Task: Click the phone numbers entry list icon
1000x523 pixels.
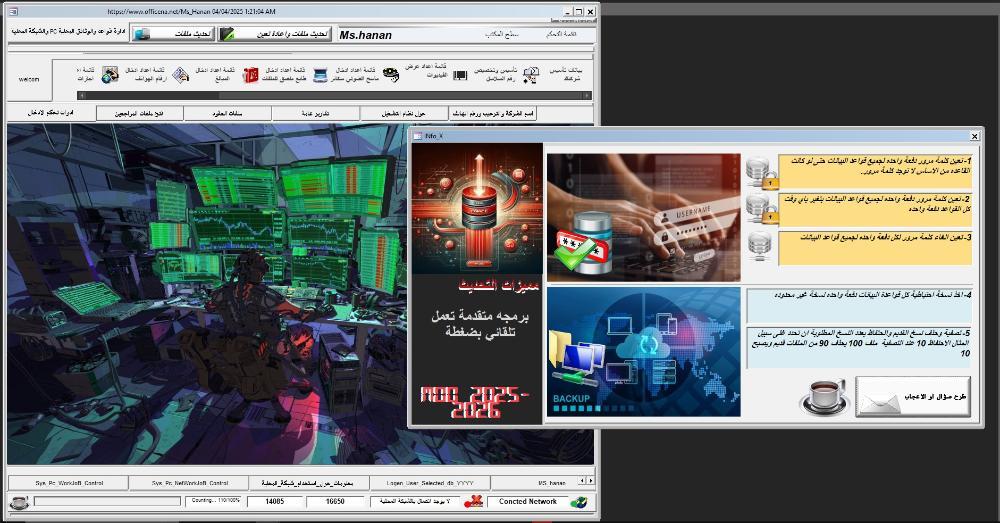Action: [181, 75]
